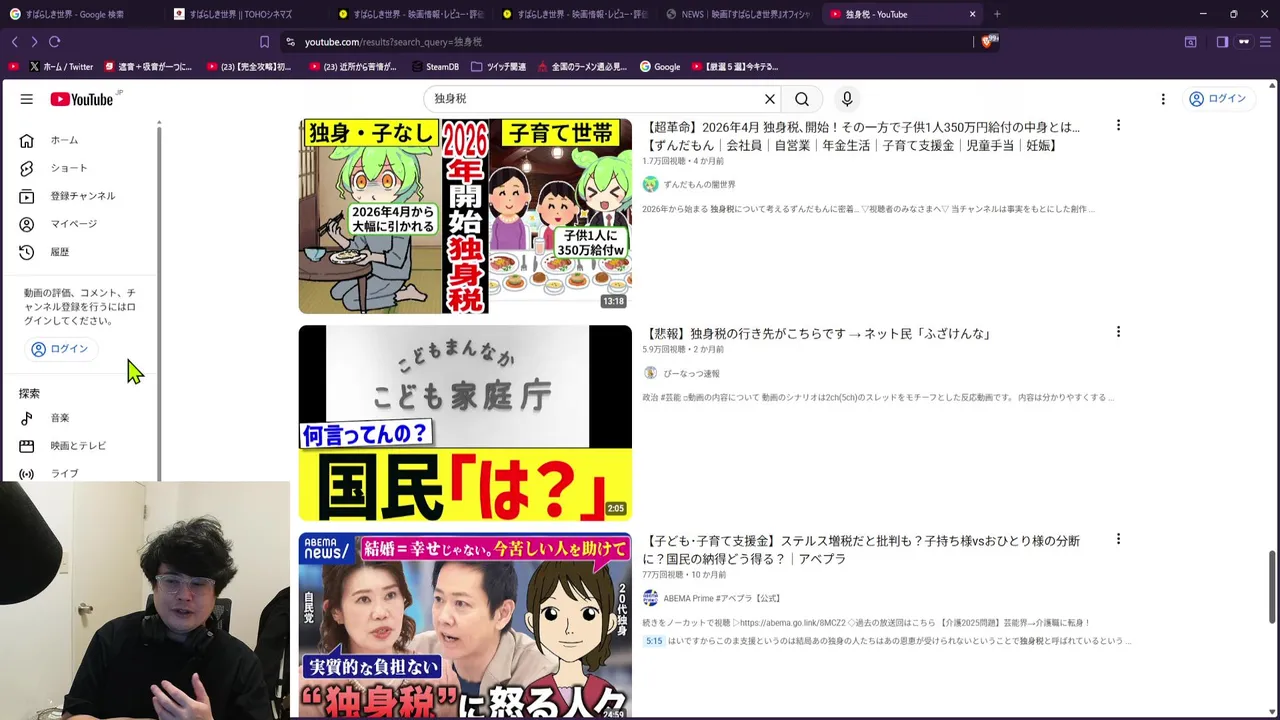Image resolution: width=1280 pixels, height=720 pixels.
Task: Reload the page with the refresh icon
Action: click(54, 42)
